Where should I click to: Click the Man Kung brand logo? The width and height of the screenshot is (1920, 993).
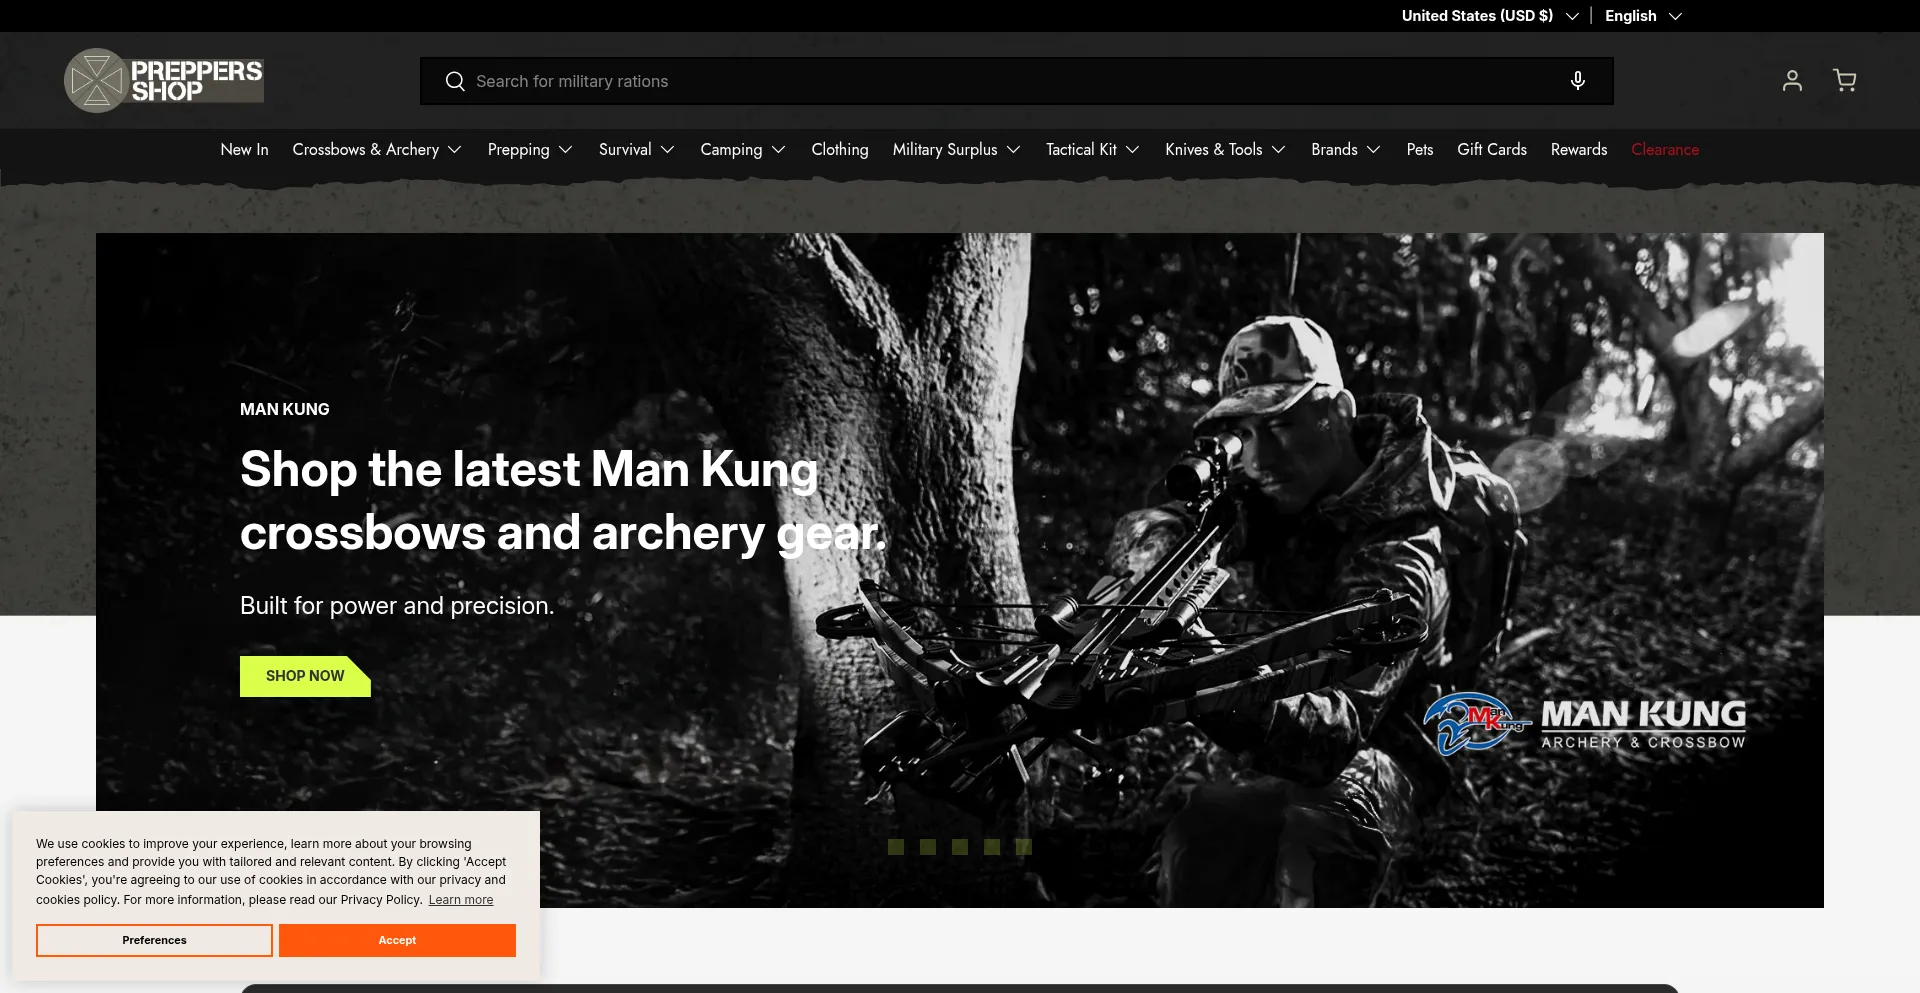[1584, 723]
